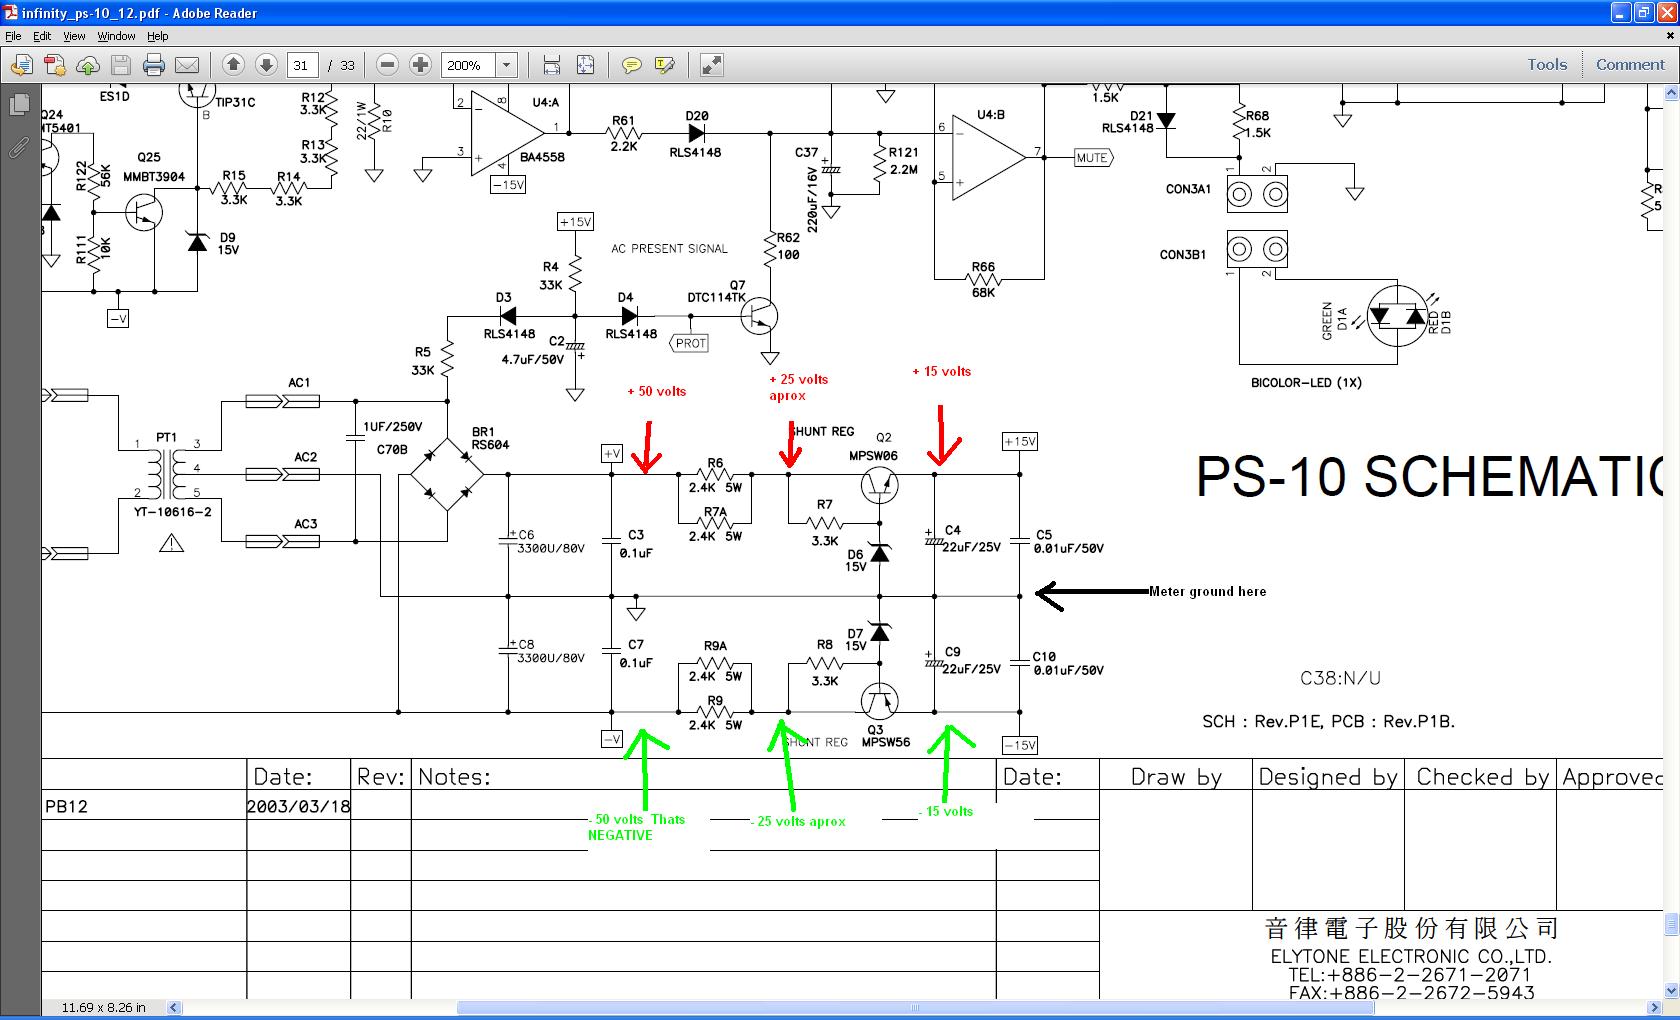Click the Email envelope icon
The width and height of the screenshot is (1680, 1020).
point(187,65)
